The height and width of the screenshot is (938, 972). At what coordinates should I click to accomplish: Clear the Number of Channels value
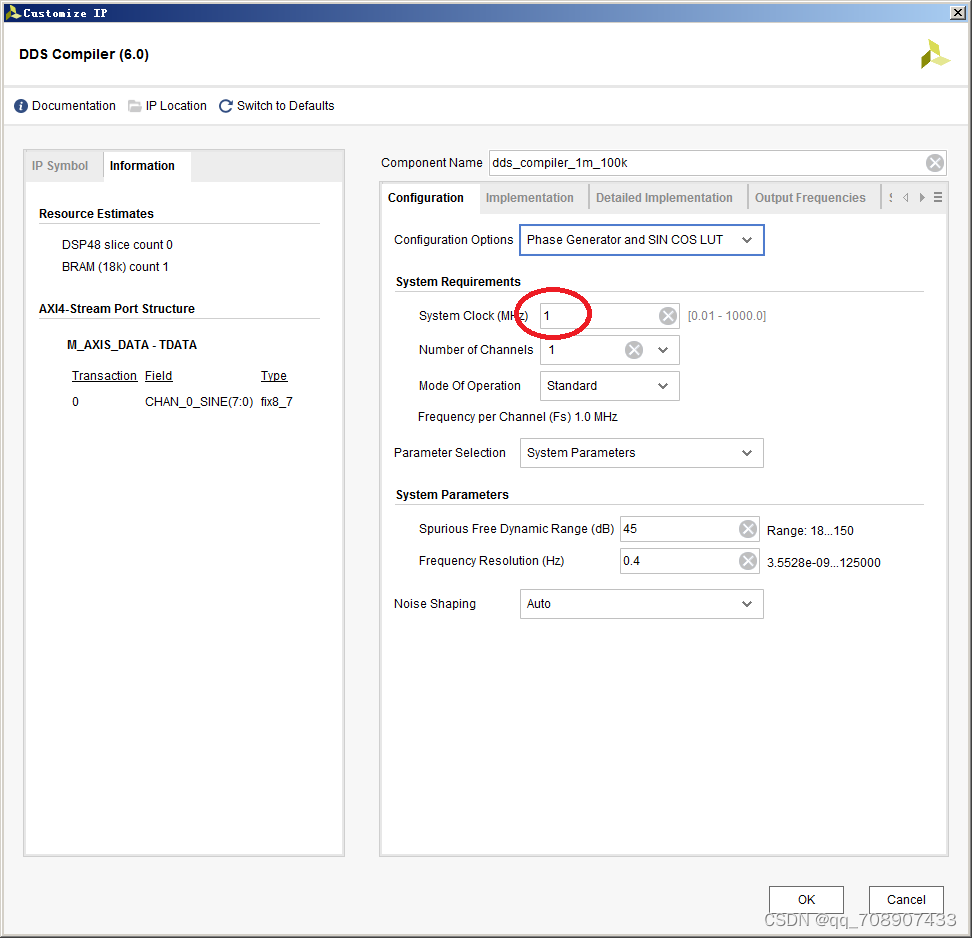634,350
